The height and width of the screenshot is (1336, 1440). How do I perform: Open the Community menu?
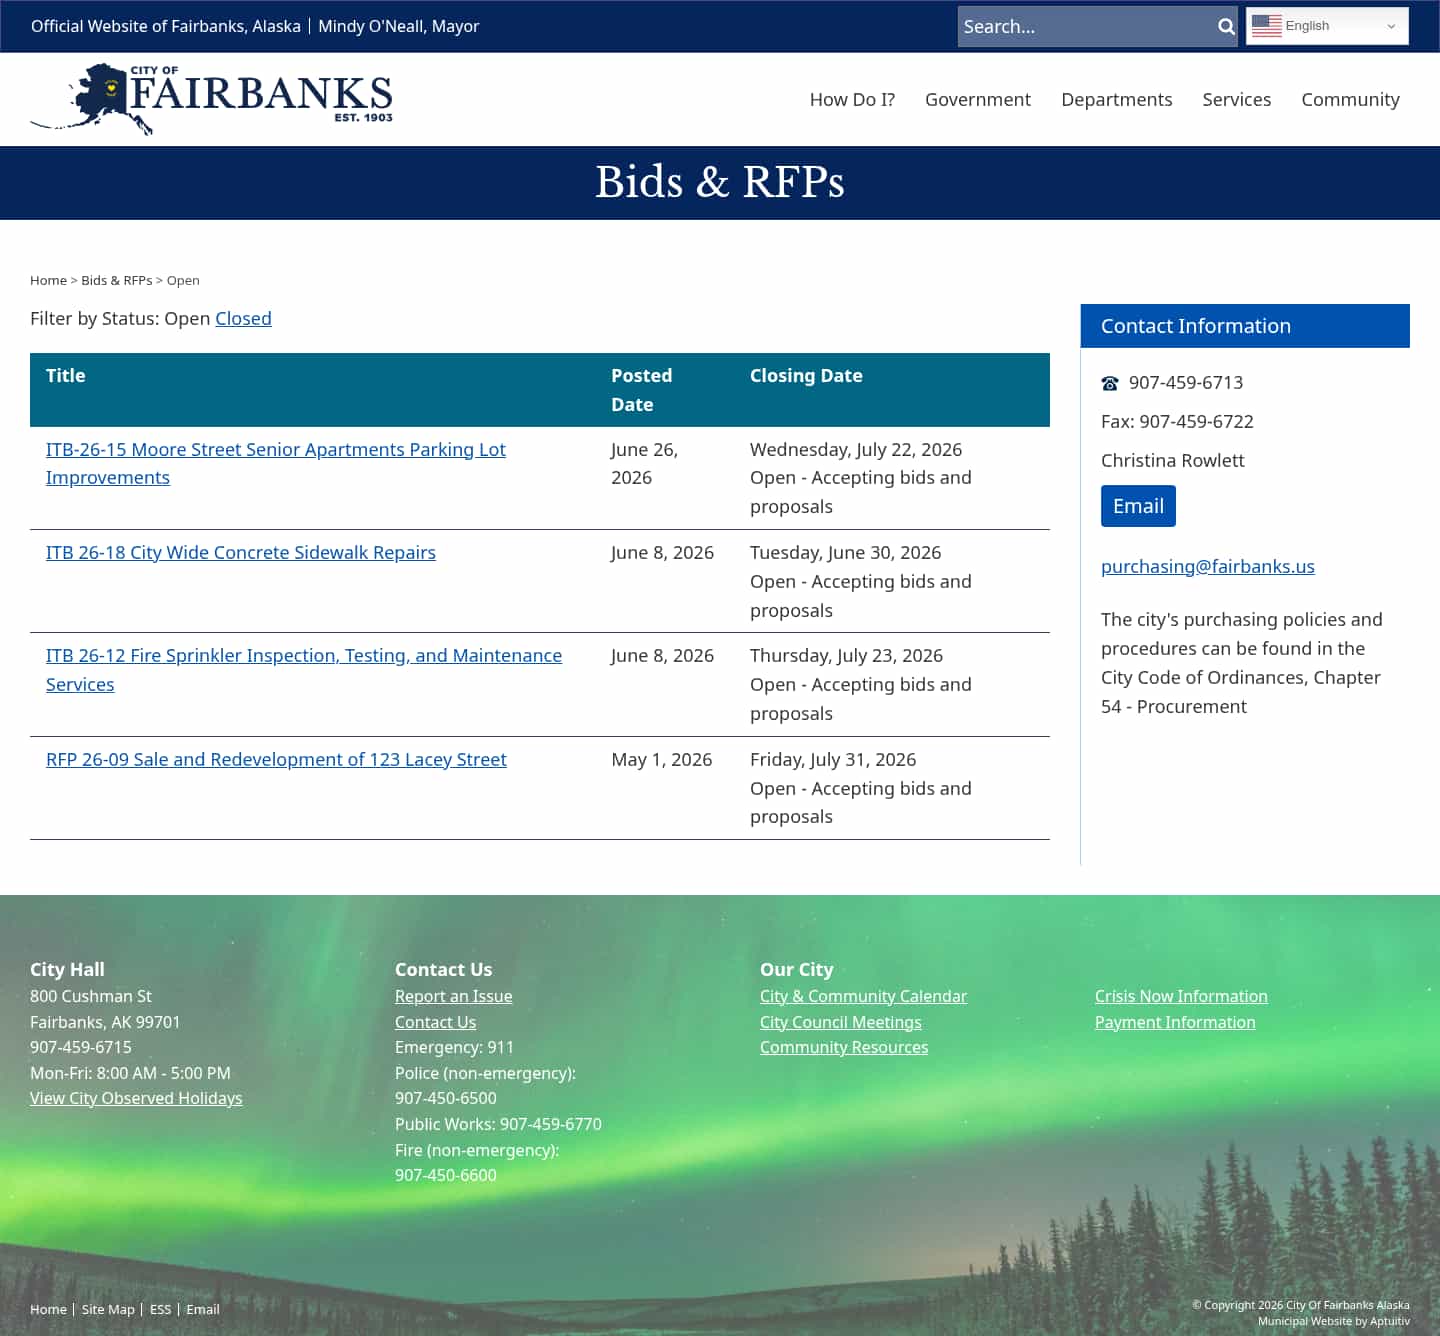1350,100
